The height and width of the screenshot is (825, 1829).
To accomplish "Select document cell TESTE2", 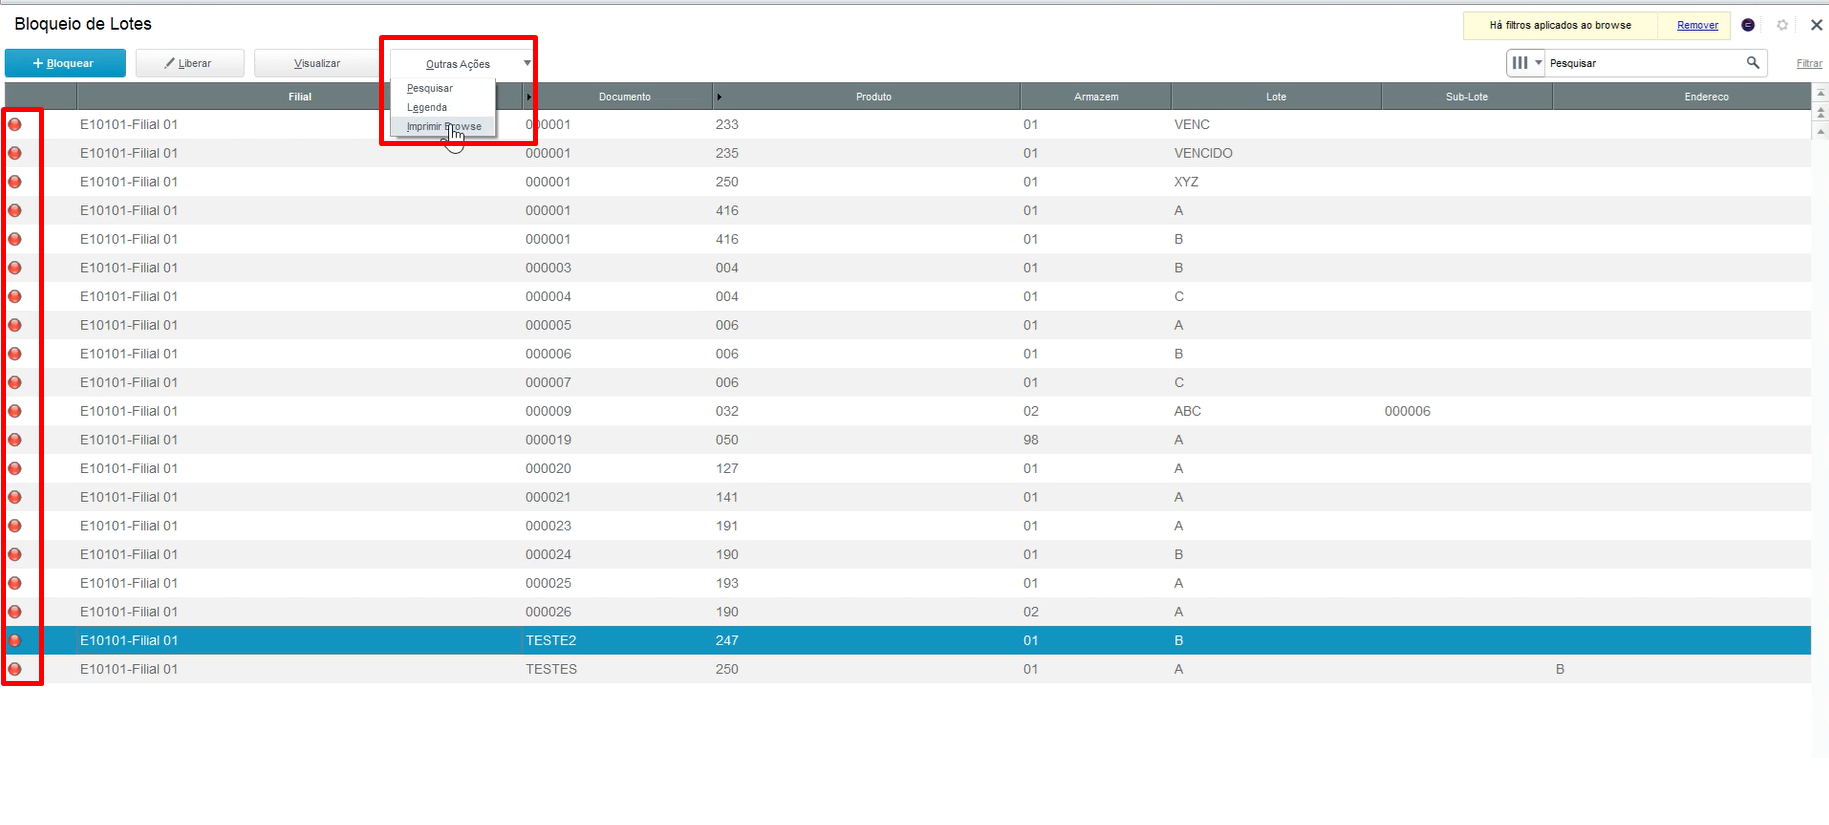I will [551, 641].
